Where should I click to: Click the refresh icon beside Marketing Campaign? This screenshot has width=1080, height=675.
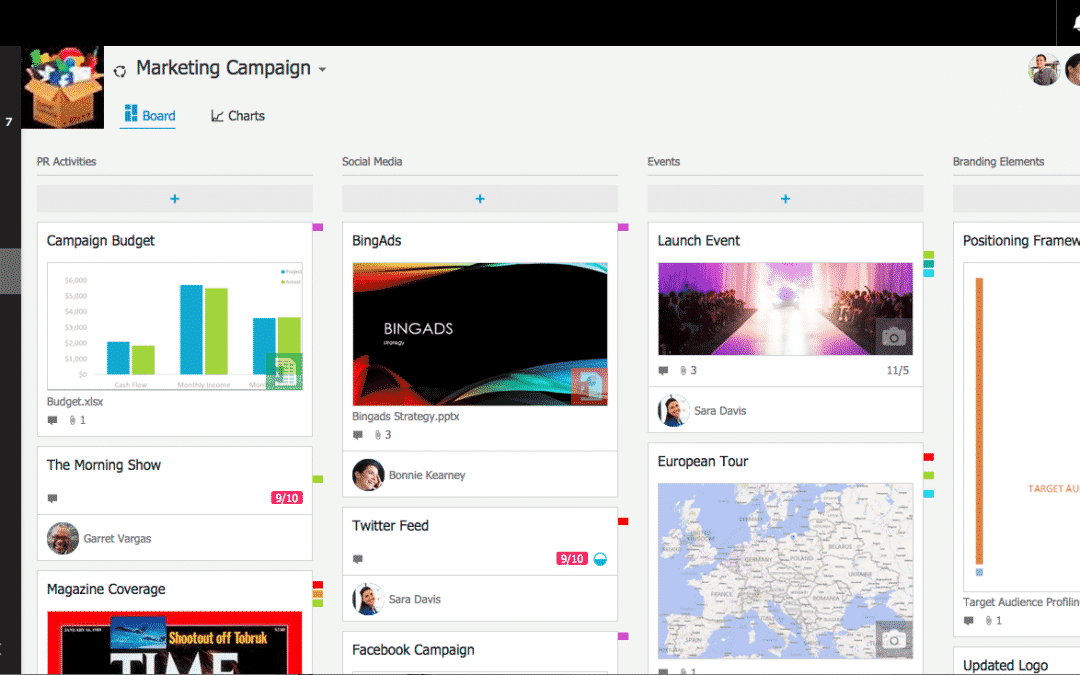[120, 71]
